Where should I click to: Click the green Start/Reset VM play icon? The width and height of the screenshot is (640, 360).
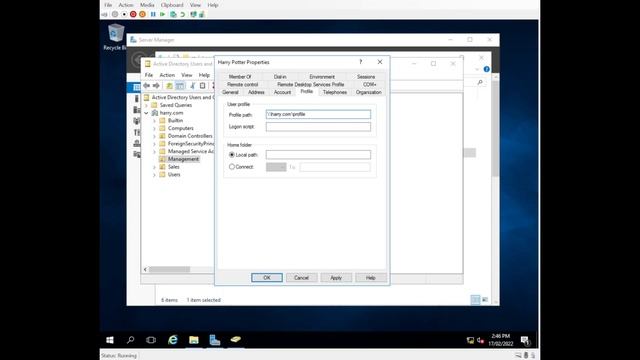click(x=162, y=14)
